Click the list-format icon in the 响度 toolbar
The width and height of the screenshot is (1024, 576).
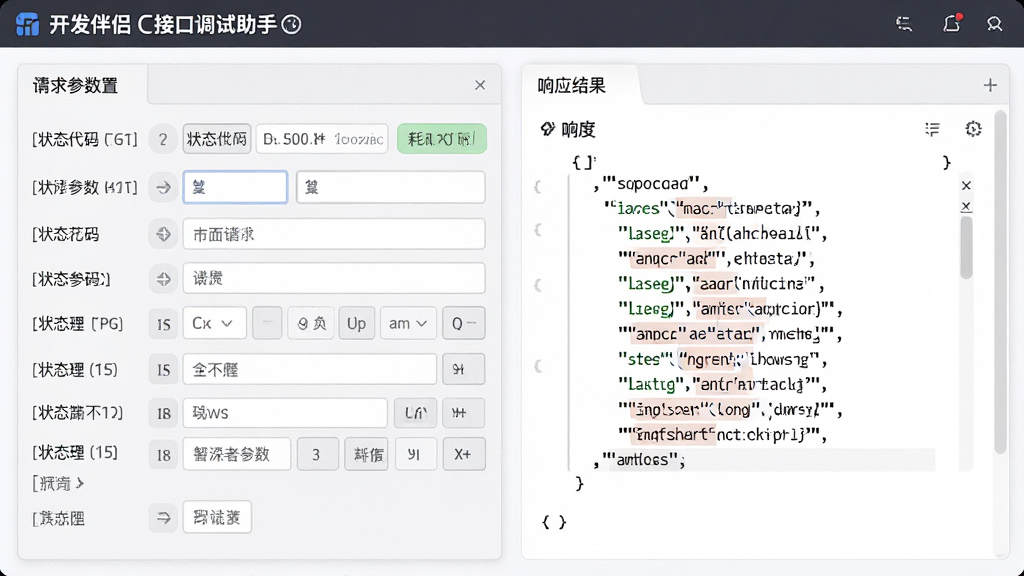tap(933, 129)
